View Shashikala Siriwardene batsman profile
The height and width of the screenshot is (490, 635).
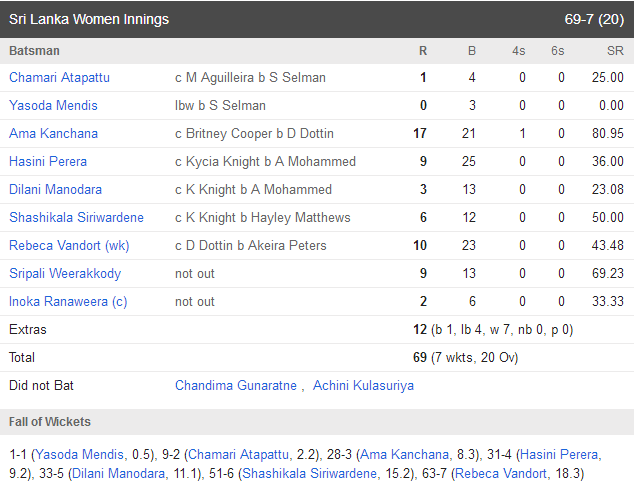tap(76, 217)
